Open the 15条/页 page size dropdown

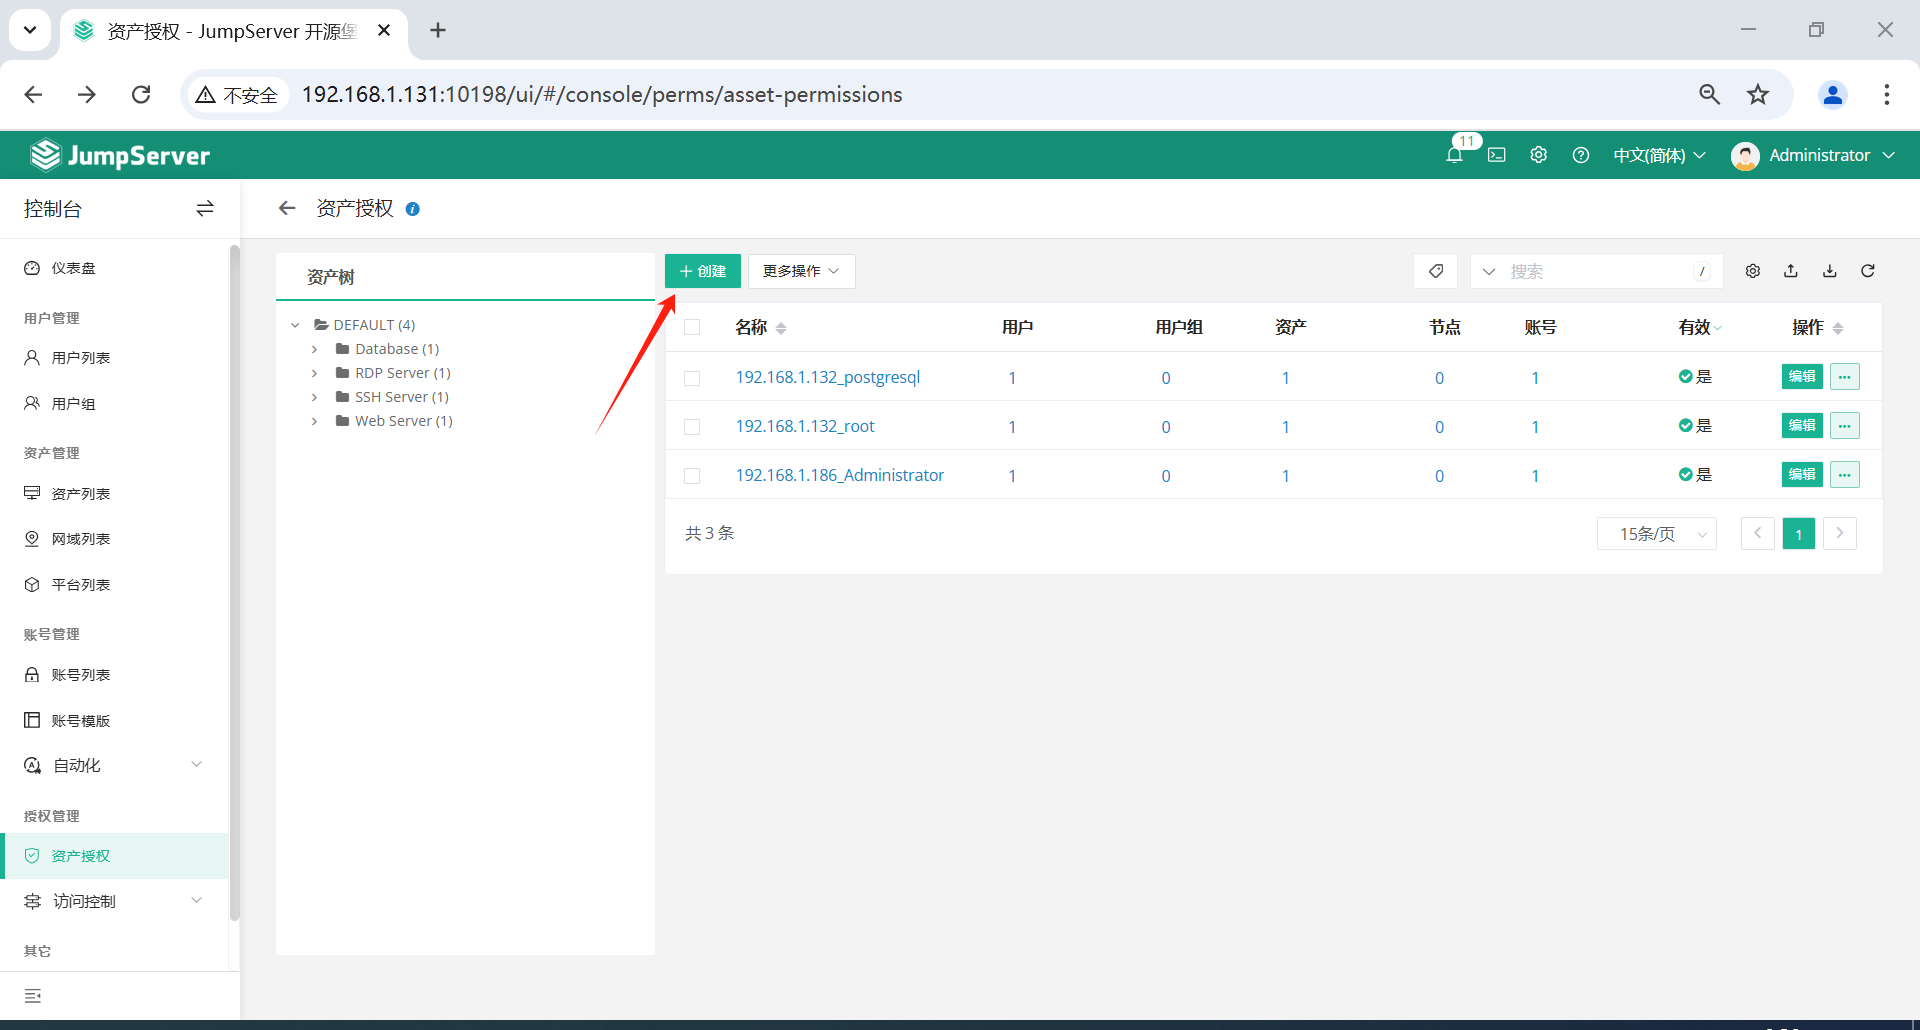(1656, 534)
